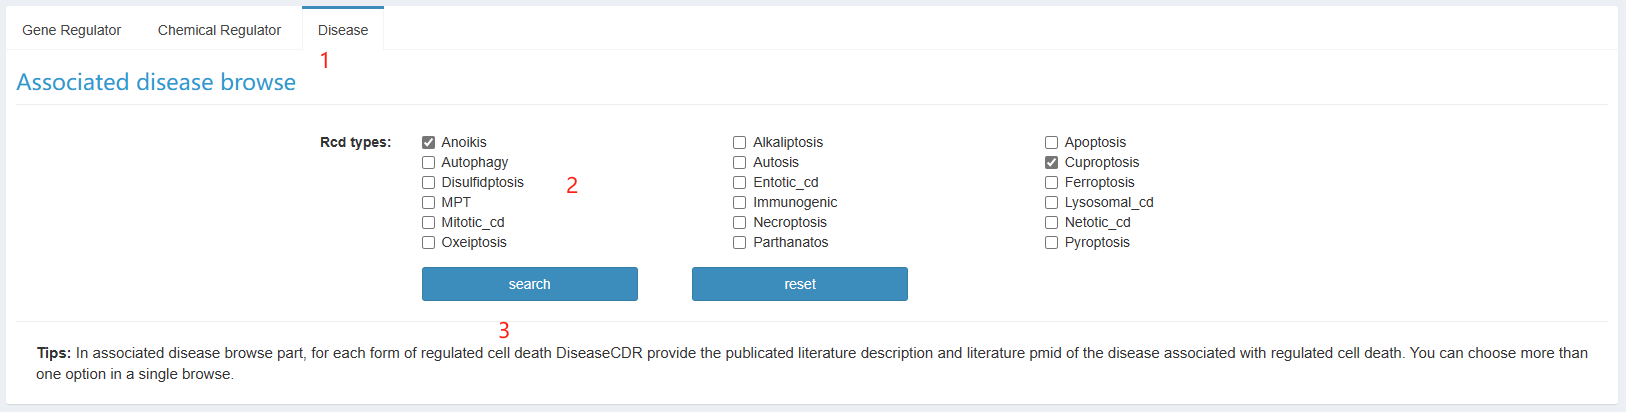This screenshot has width=1626, height=412.
Task: Tick the Necroptosis checkbox
Action: 740,223
